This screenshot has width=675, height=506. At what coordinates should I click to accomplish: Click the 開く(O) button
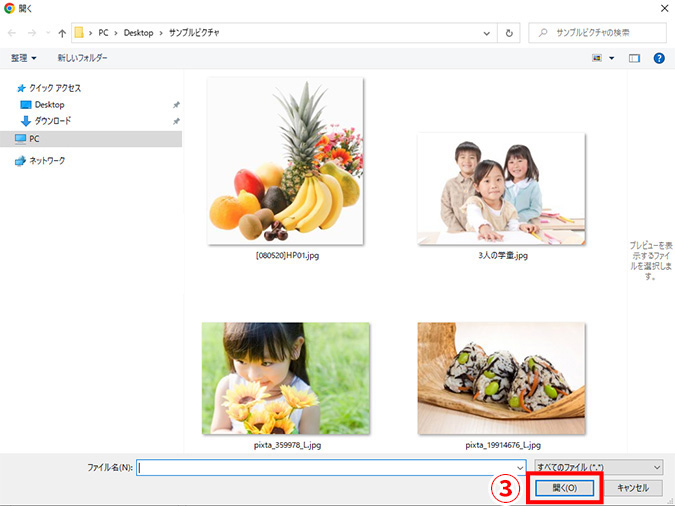pyautogui.click(x=564, y=488)
